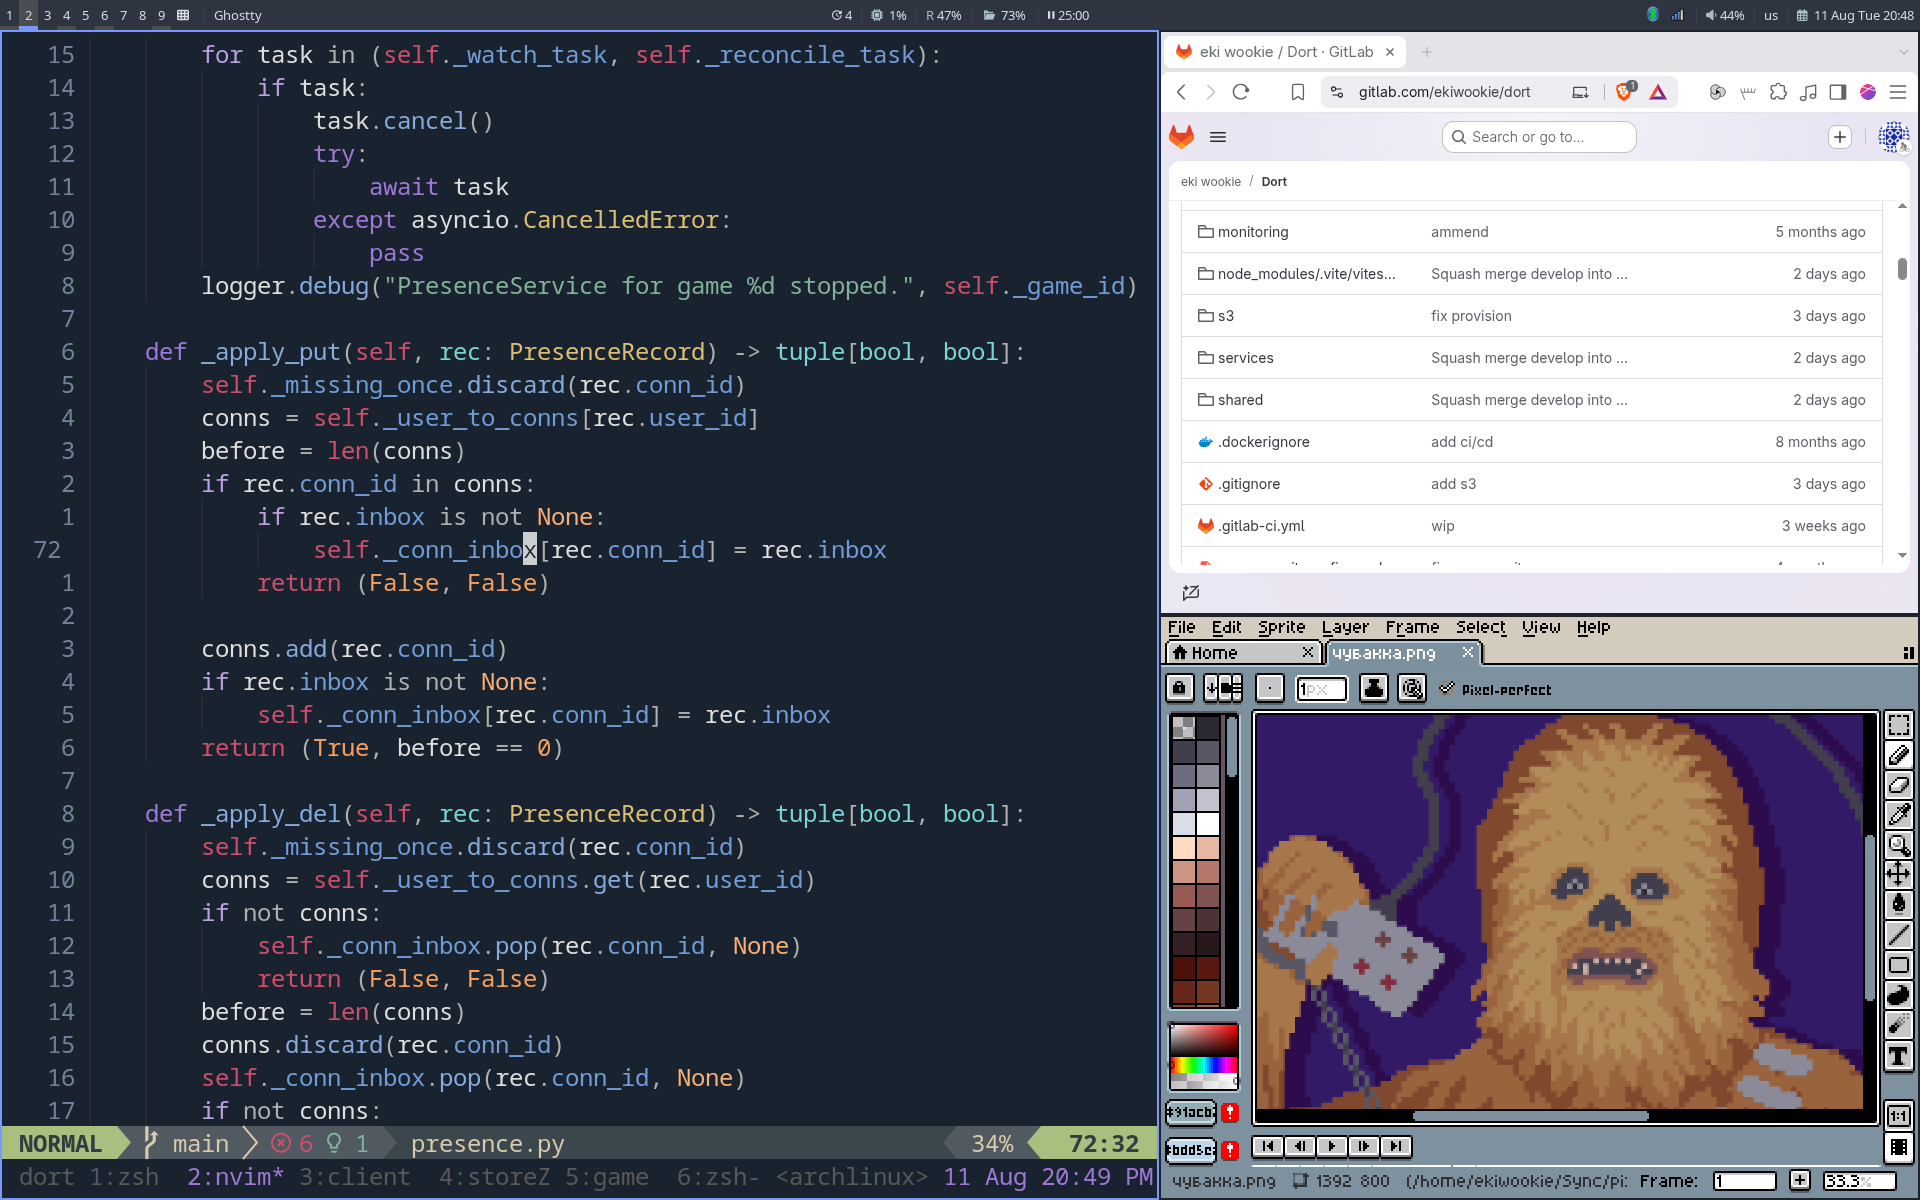Open a new browser tab

click(x=1427, y=52)
